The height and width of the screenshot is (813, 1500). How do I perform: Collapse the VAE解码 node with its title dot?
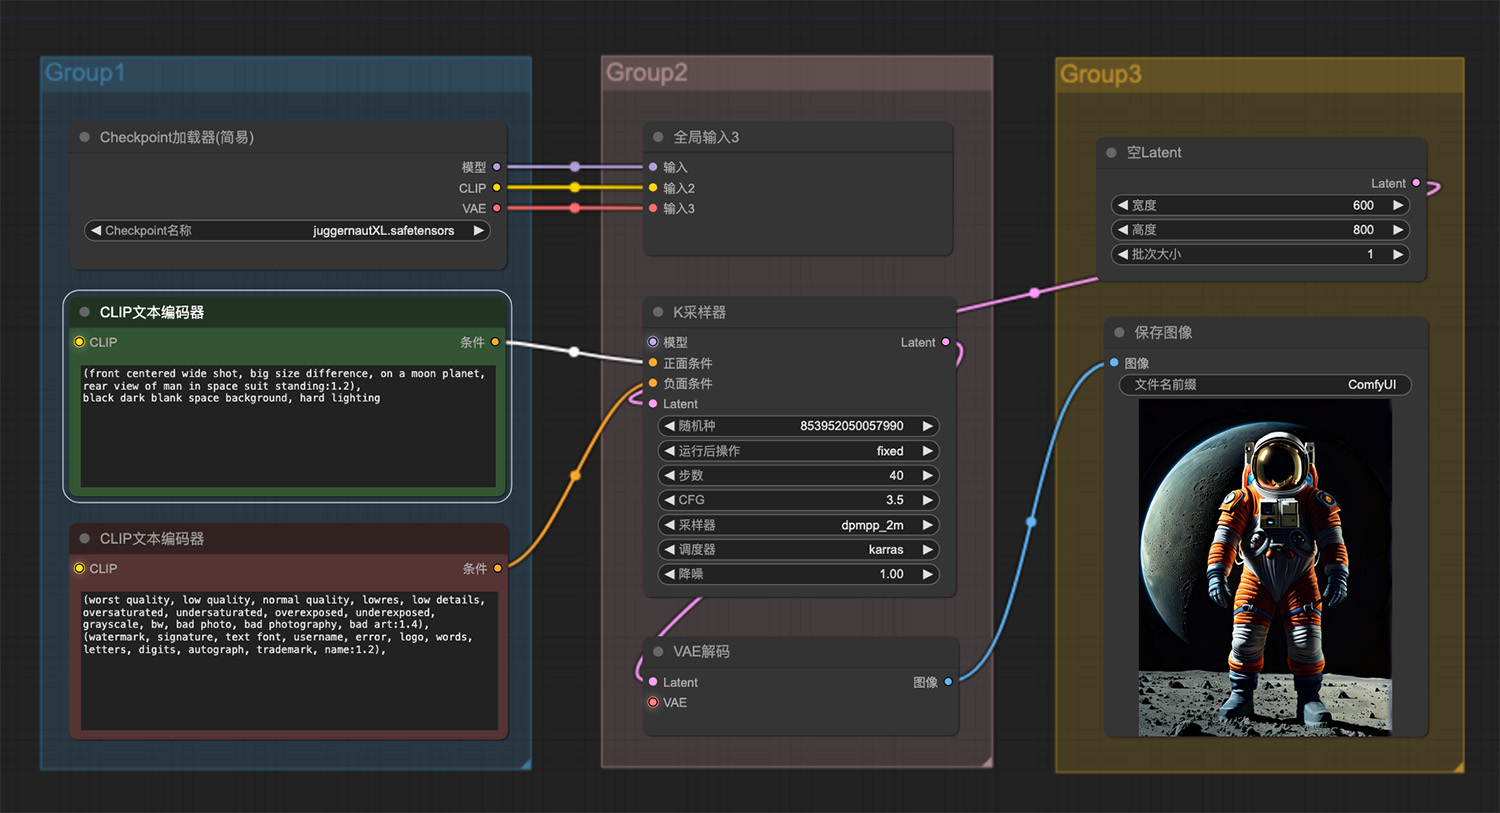click(x=658, y=651)
